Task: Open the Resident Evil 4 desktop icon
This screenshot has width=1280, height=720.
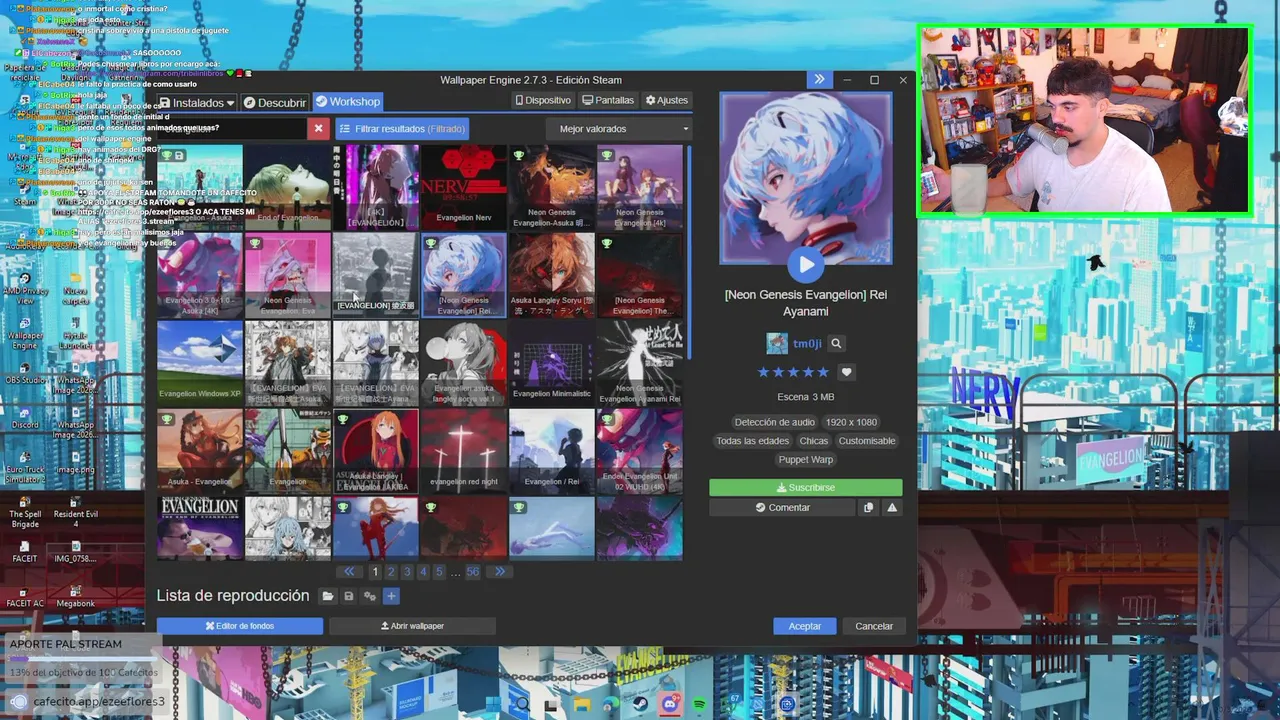Action: (76, 512)
